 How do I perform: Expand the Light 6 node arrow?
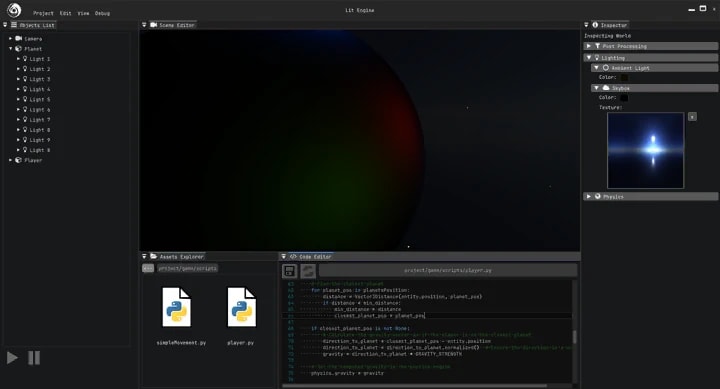pos(18,109)
